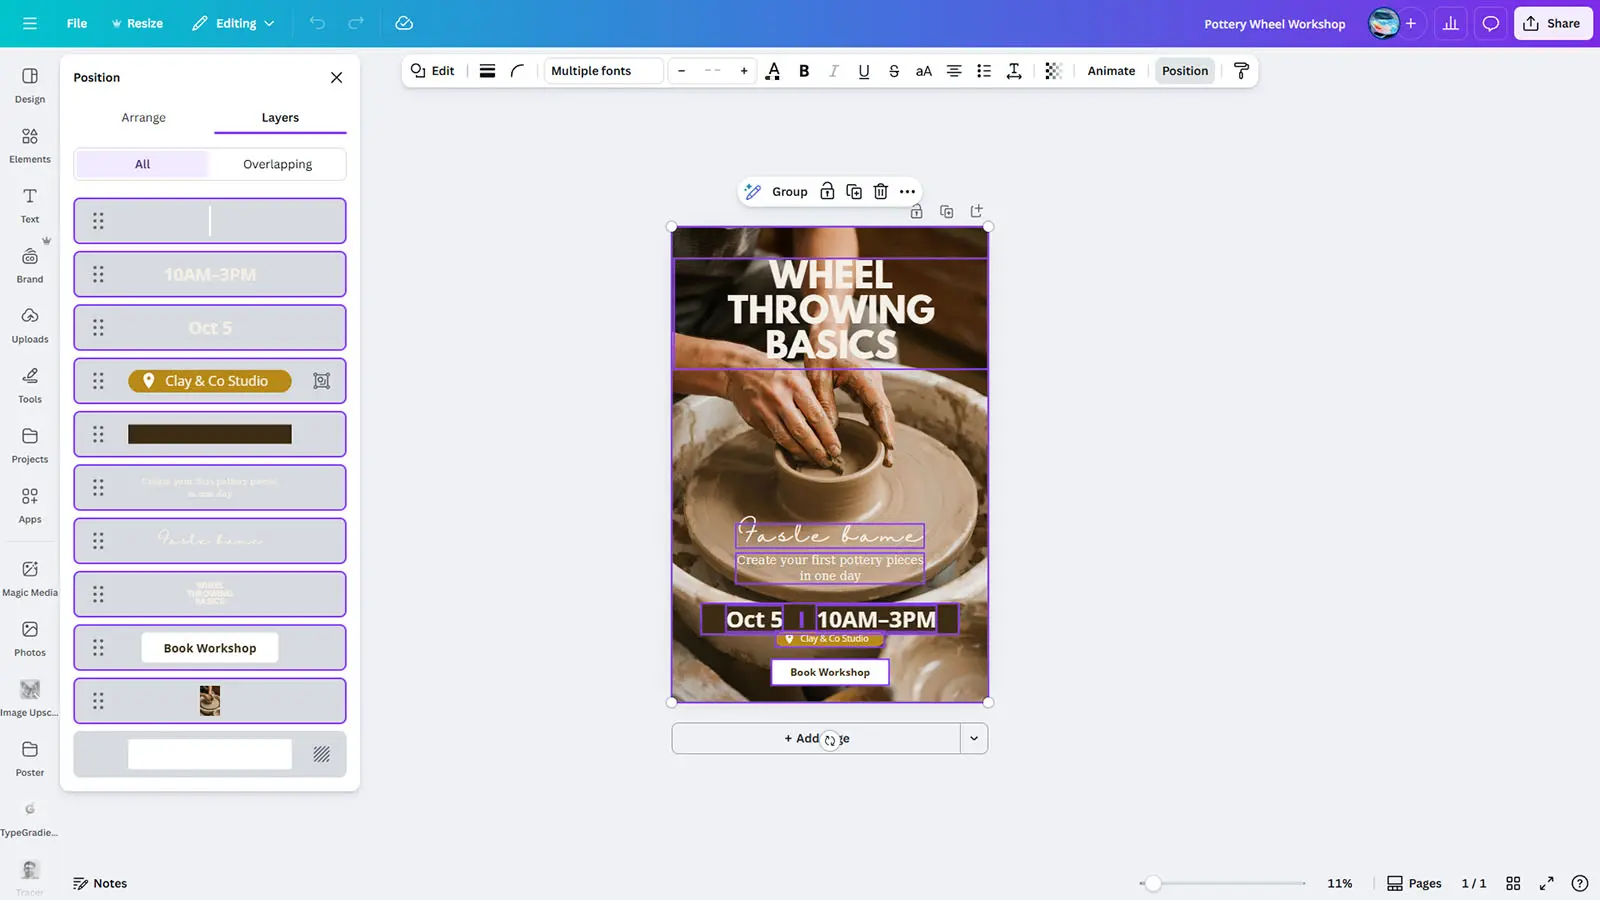
Task: Toggle italic text formatting
Action: click(833, 70)
